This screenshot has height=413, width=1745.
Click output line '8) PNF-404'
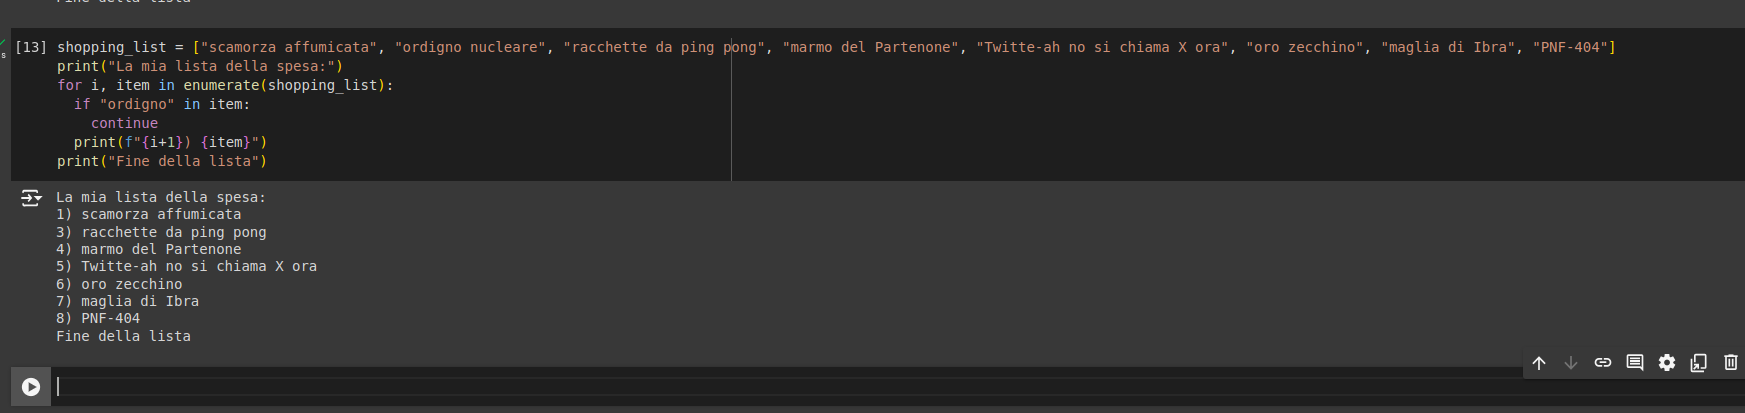(98, 318)
